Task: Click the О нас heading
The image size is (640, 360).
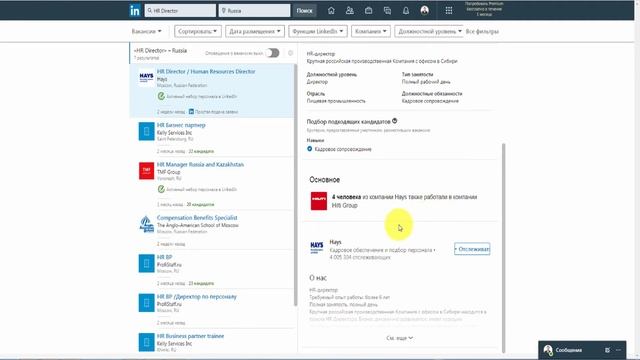Action: [x=318, y=278]
